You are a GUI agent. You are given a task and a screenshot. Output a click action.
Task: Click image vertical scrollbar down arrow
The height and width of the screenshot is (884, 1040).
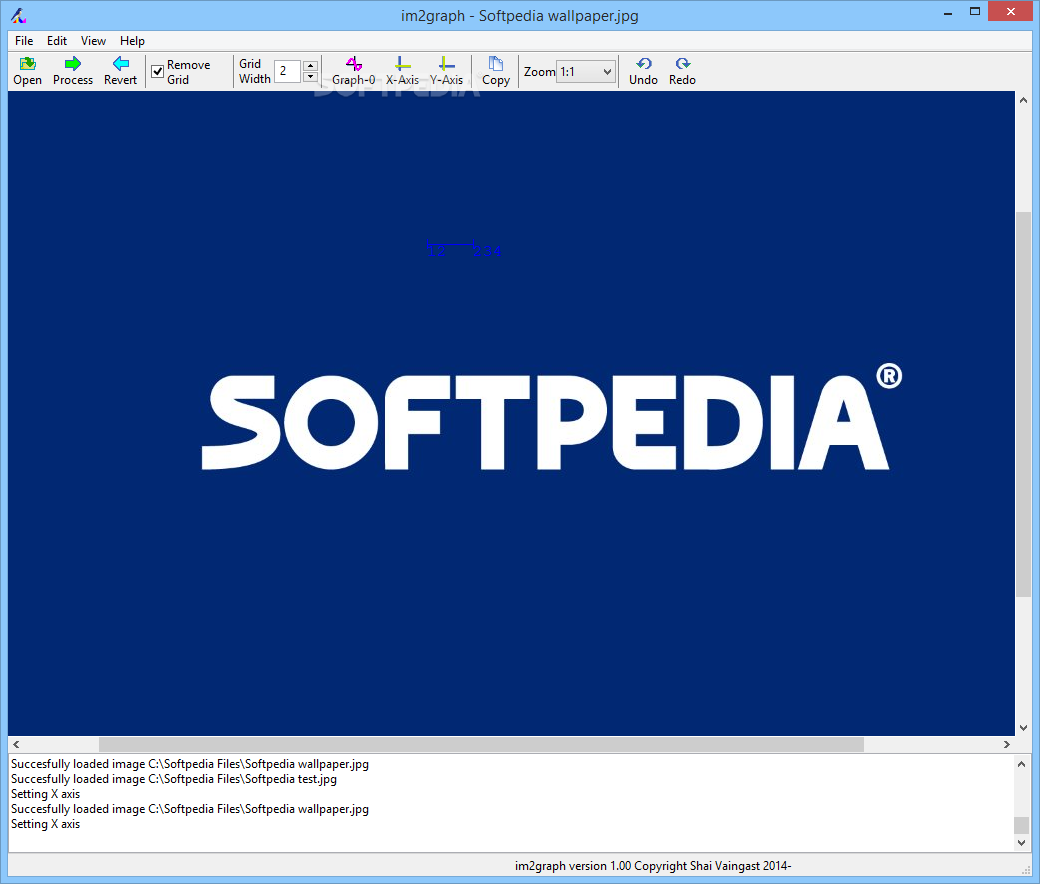click(x=1023, y=727)
